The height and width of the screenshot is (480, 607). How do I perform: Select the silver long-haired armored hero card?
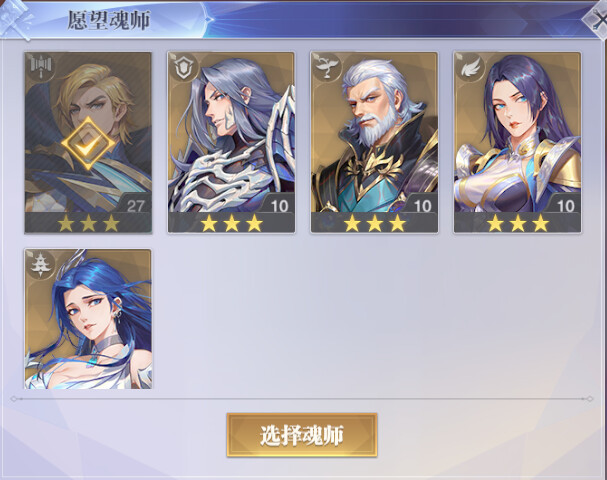point(231,142)
